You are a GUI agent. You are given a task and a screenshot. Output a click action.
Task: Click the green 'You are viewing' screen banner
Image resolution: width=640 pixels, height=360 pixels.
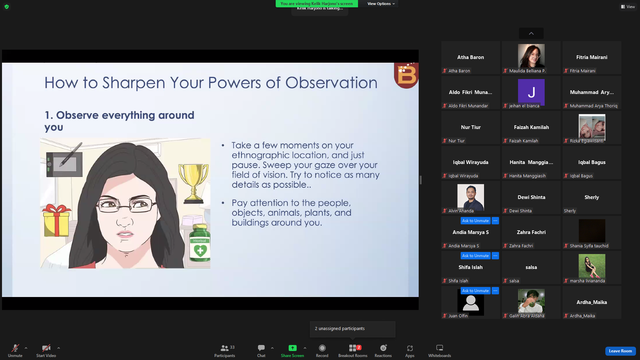click(x=317, y=3)
